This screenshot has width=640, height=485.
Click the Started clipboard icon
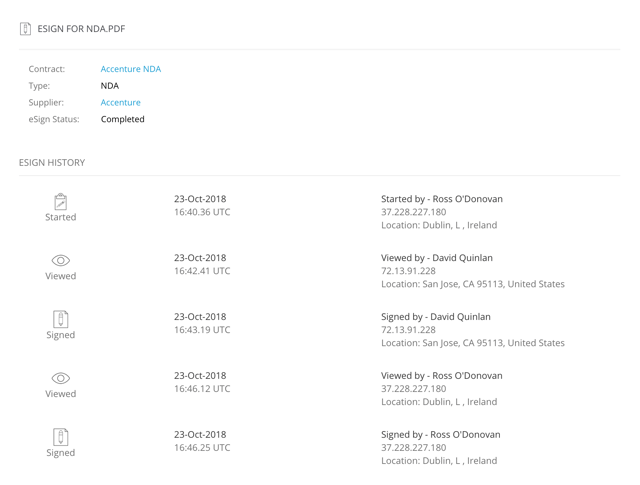[60, 201]
